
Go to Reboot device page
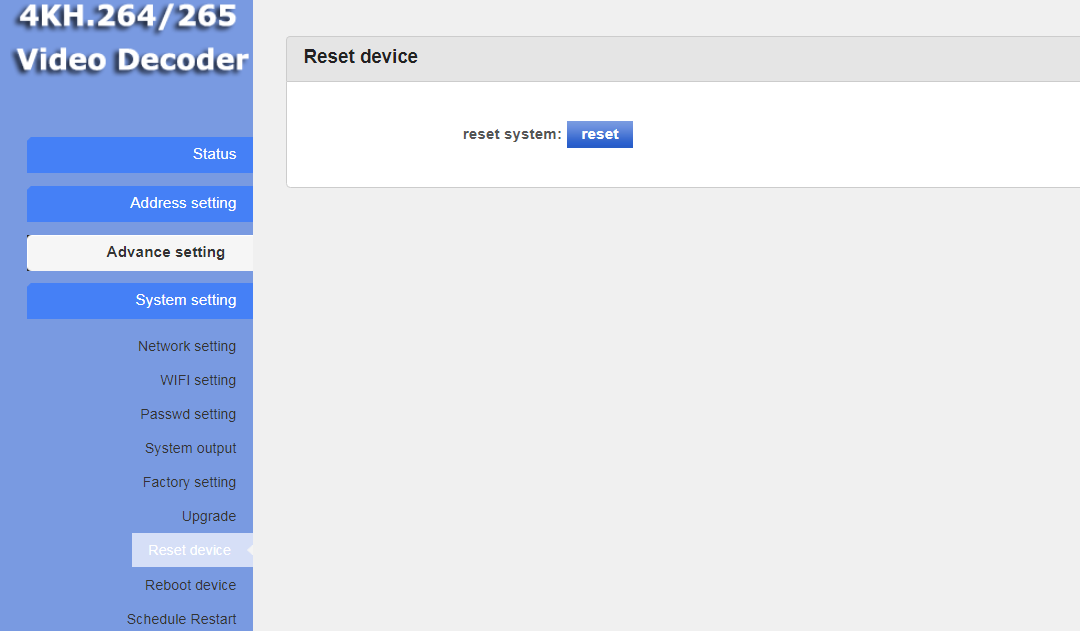(x=190, y=585)
